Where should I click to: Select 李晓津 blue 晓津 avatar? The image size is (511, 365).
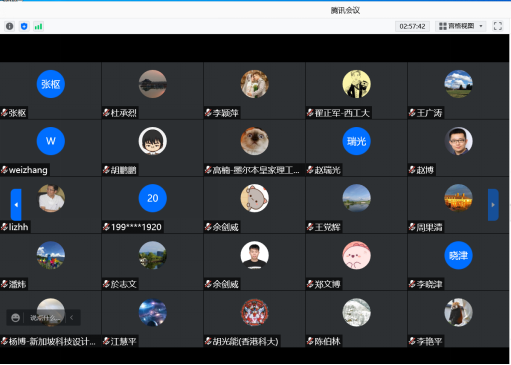click(x=459, y=255)
